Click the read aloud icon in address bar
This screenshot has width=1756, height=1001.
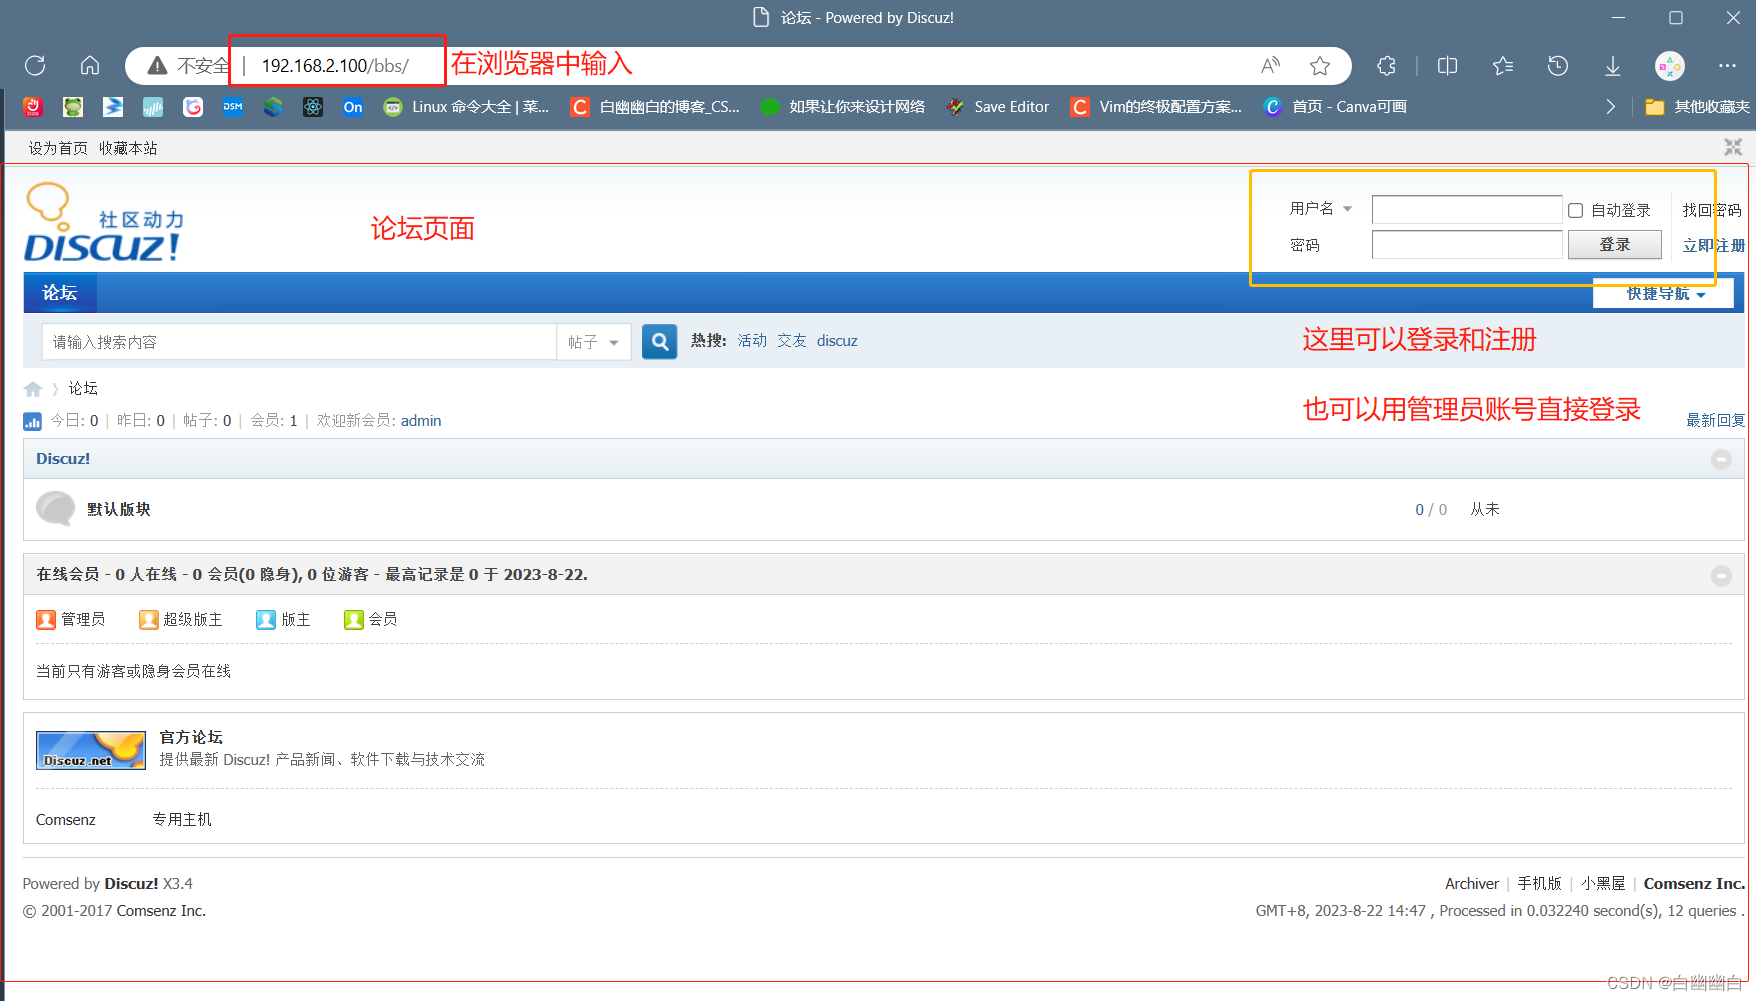point(1270,66)
